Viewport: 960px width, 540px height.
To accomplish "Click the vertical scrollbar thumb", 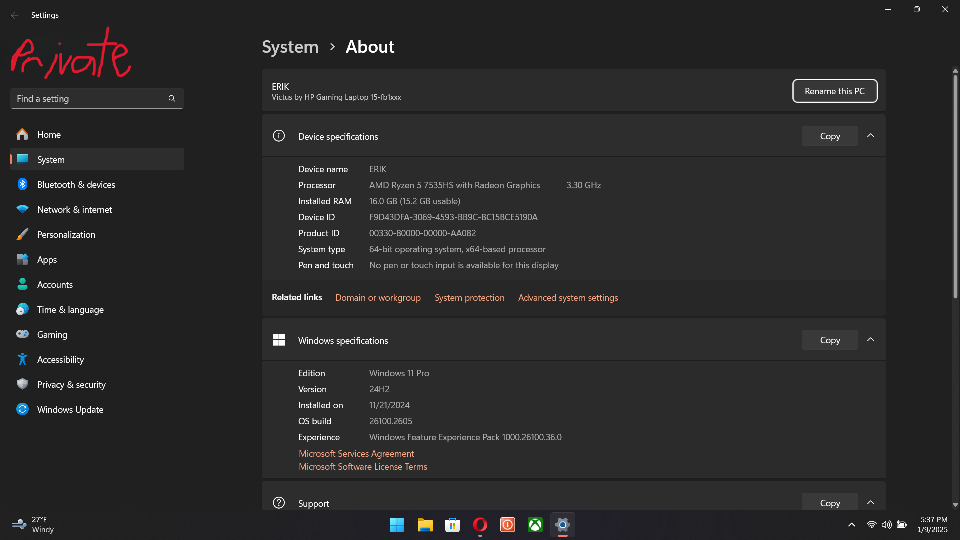I will tap(955, 187).
